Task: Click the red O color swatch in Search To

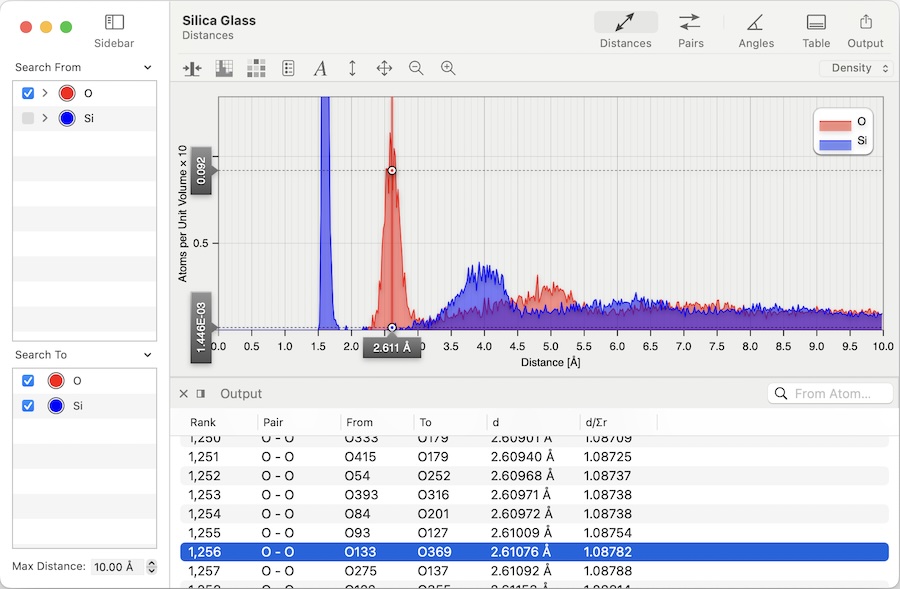Action: pyautogui.click(x=56, y=381)
